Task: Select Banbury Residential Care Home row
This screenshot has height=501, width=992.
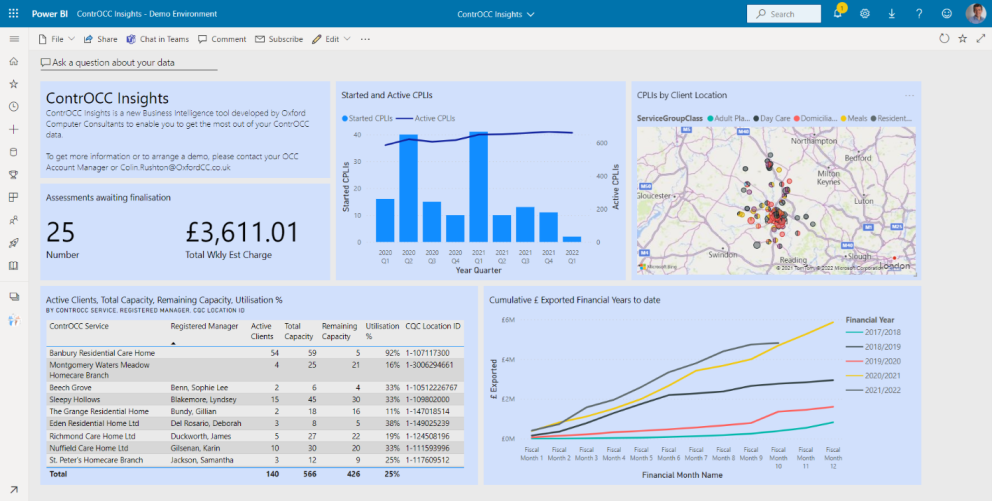Action: tap(256, 353)
